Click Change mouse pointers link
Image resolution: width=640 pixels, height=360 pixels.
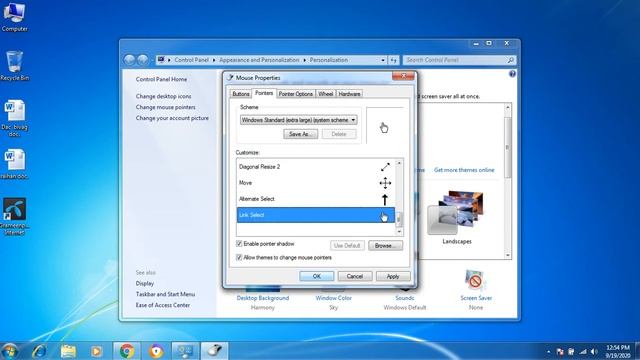(x=165, y=107)
